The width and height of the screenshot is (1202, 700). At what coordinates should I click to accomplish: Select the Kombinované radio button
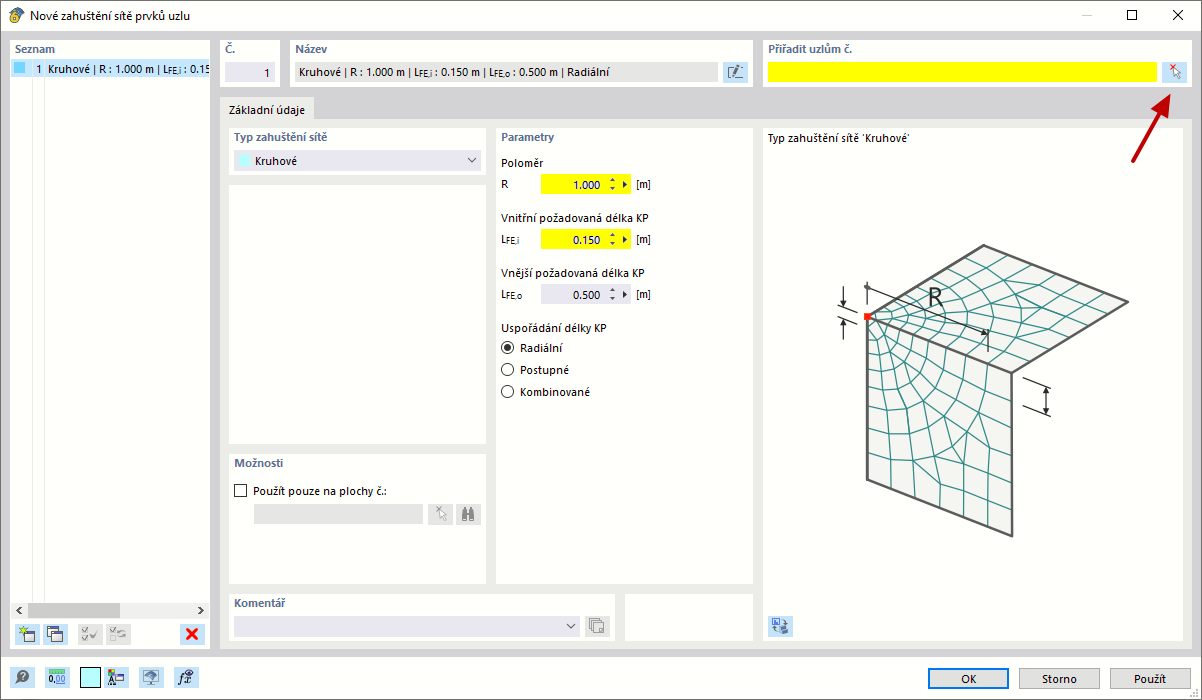pos(507,392)
